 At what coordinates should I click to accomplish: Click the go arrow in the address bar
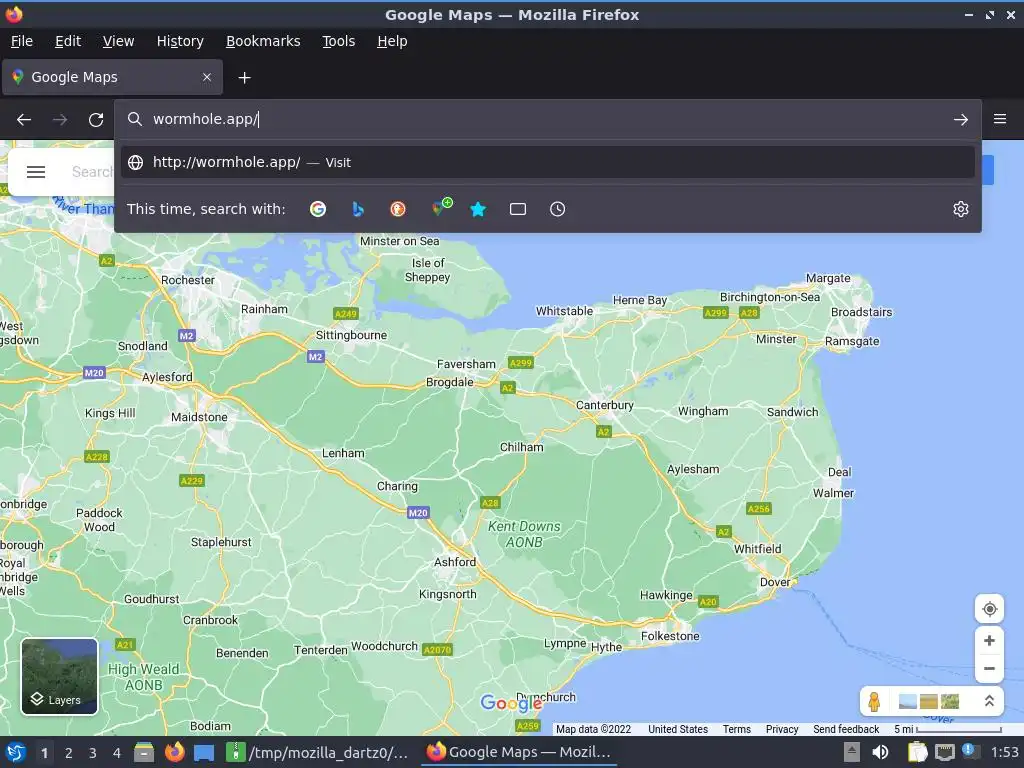pos(961,120)
